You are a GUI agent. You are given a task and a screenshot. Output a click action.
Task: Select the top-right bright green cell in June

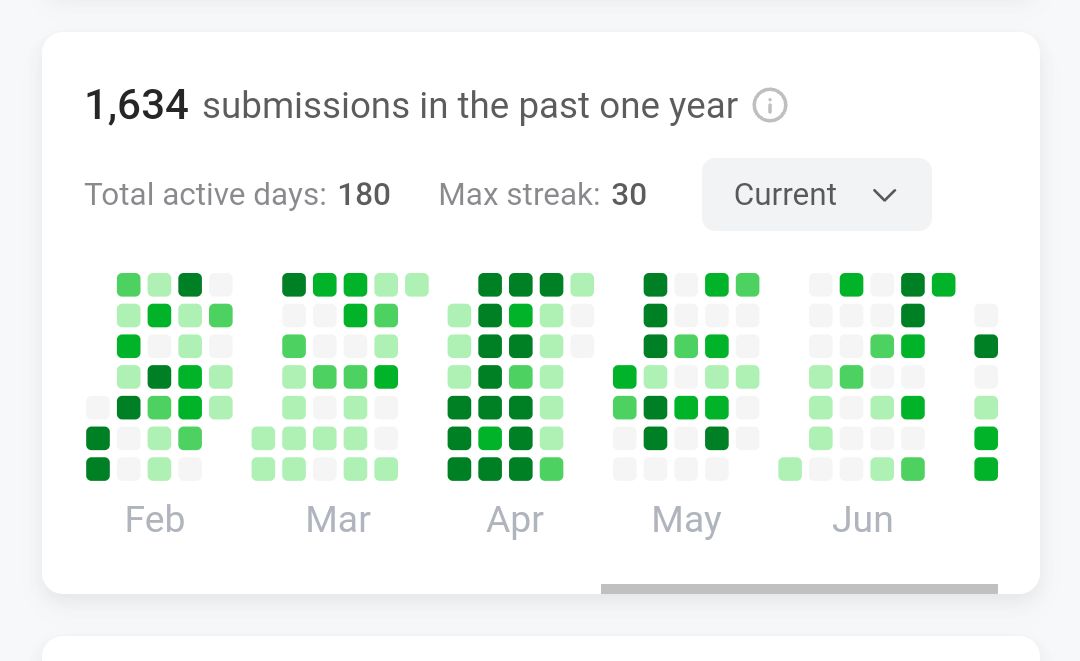coord(944,284)
